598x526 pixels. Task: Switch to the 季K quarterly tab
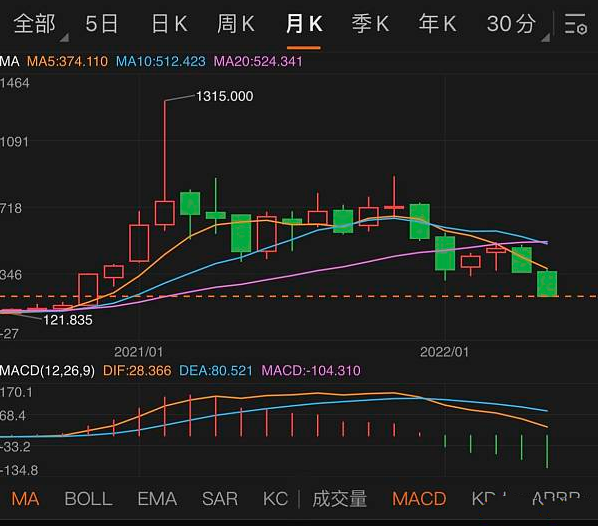370,24
